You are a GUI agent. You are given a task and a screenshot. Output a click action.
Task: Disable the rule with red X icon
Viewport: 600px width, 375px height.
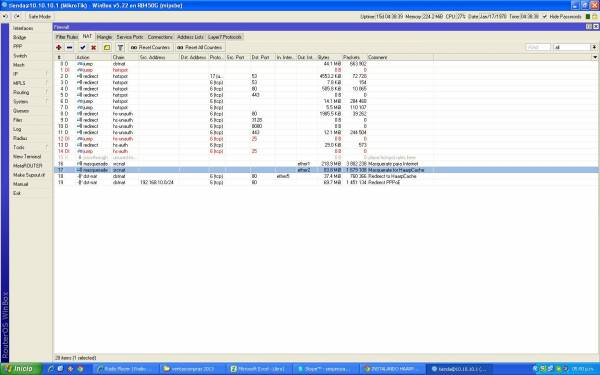[x=93, y=47]
